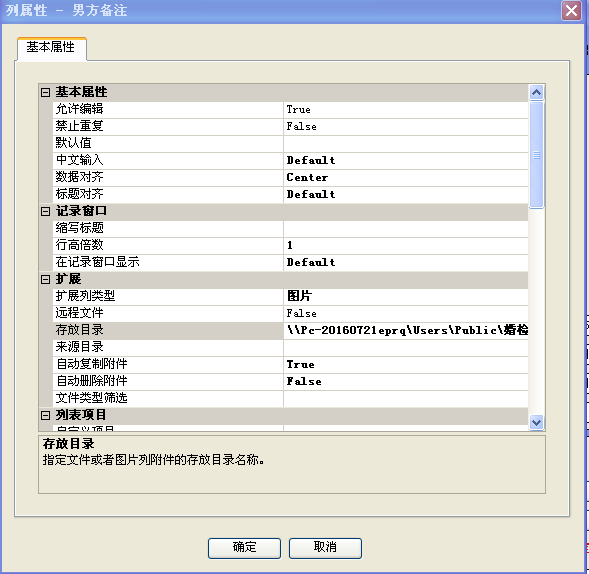This screenshot has height=574, width=589.
Task: Edit the 存放目录 path value
Action: (406, 331)
